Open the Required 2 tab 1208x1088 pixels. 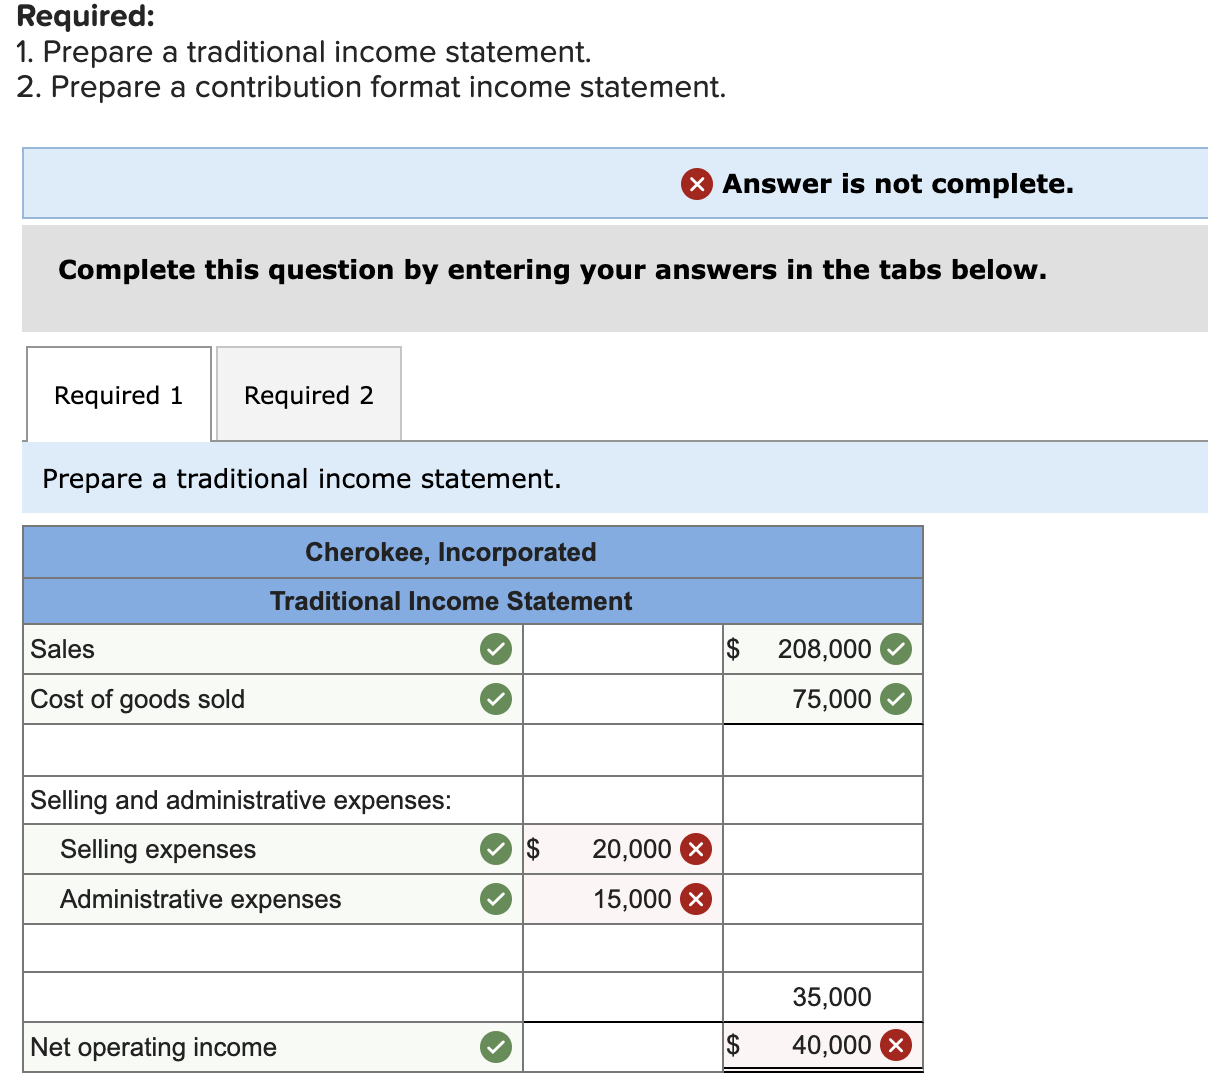309,394
